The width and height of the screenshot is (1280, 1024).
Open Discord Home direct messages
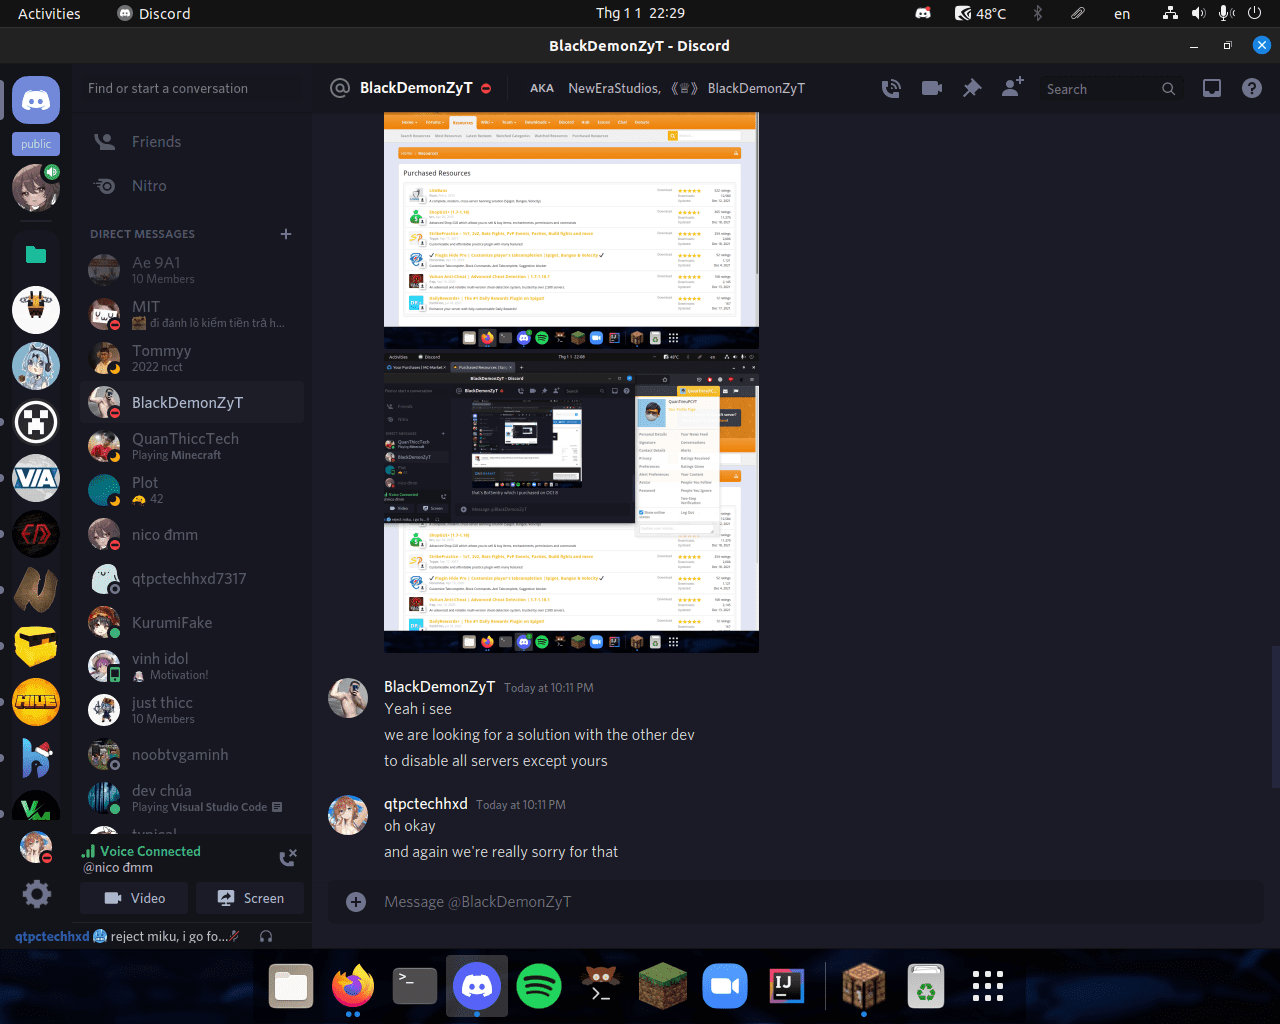pos(36,100)
